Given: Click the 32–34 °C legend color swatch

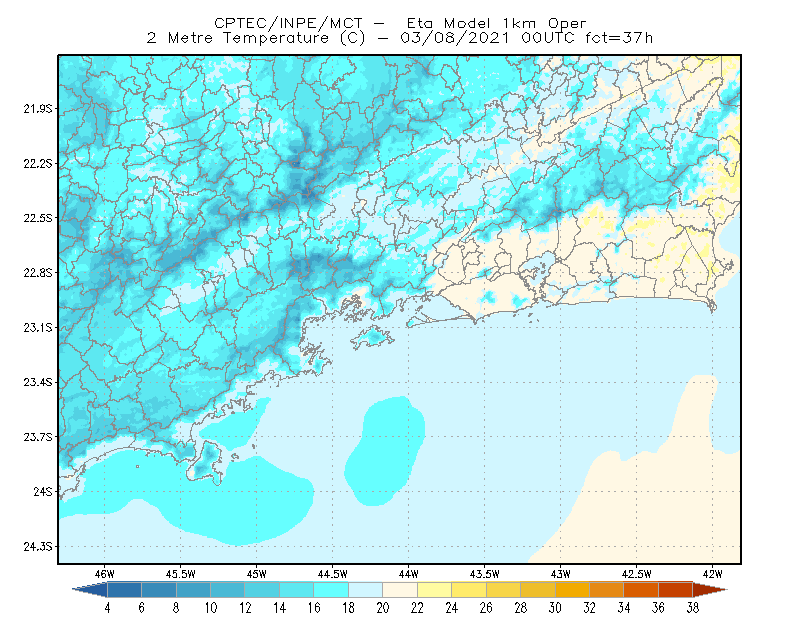Looking at the screenshot, I should click(607, 590).
